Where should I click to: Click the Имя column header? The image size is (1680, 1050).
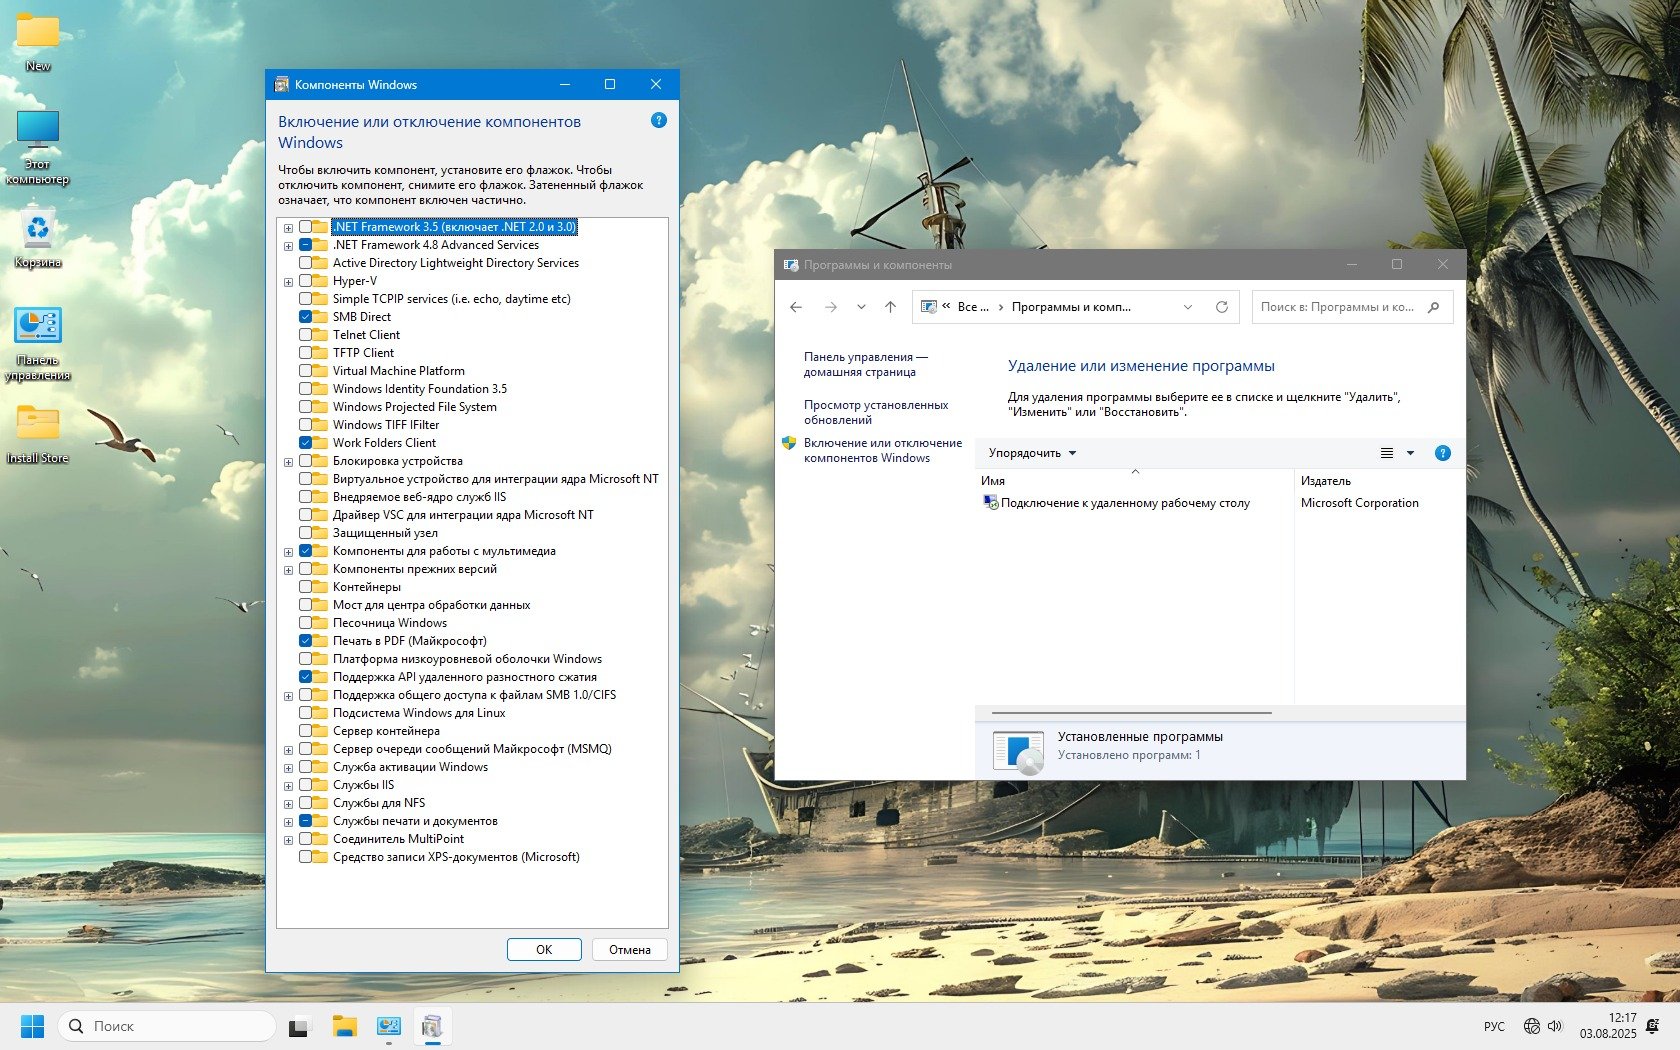point(993,481)
